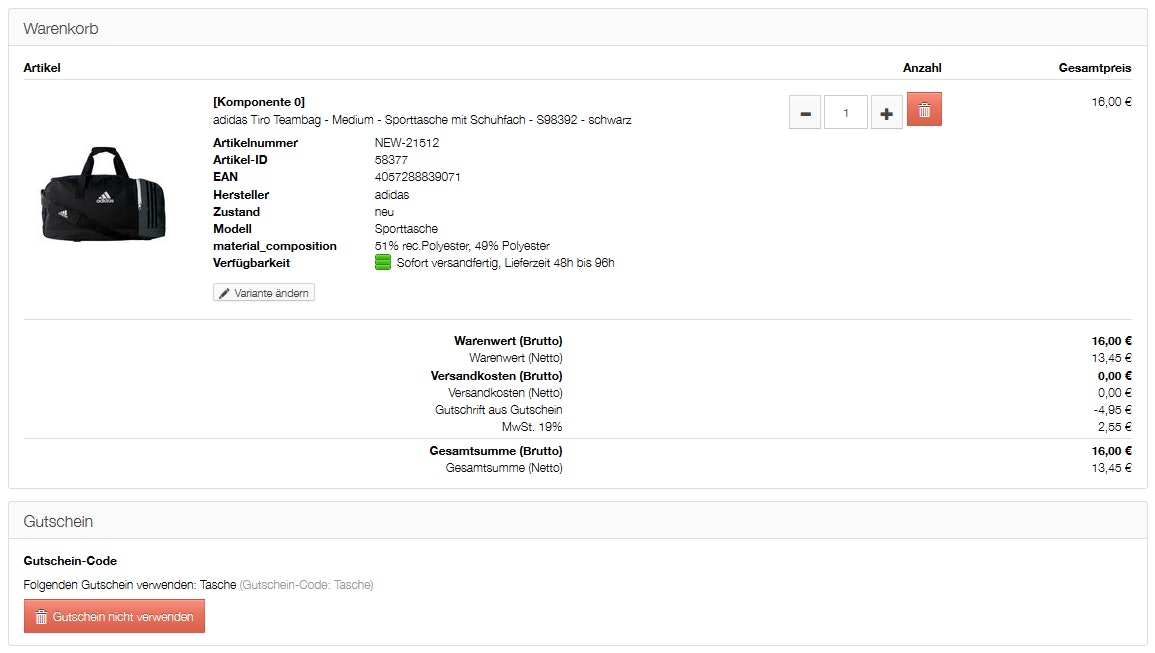Click the [Komponente 0] label
Viewport: 1155px width, 653px height.
[x=259, y=102]
